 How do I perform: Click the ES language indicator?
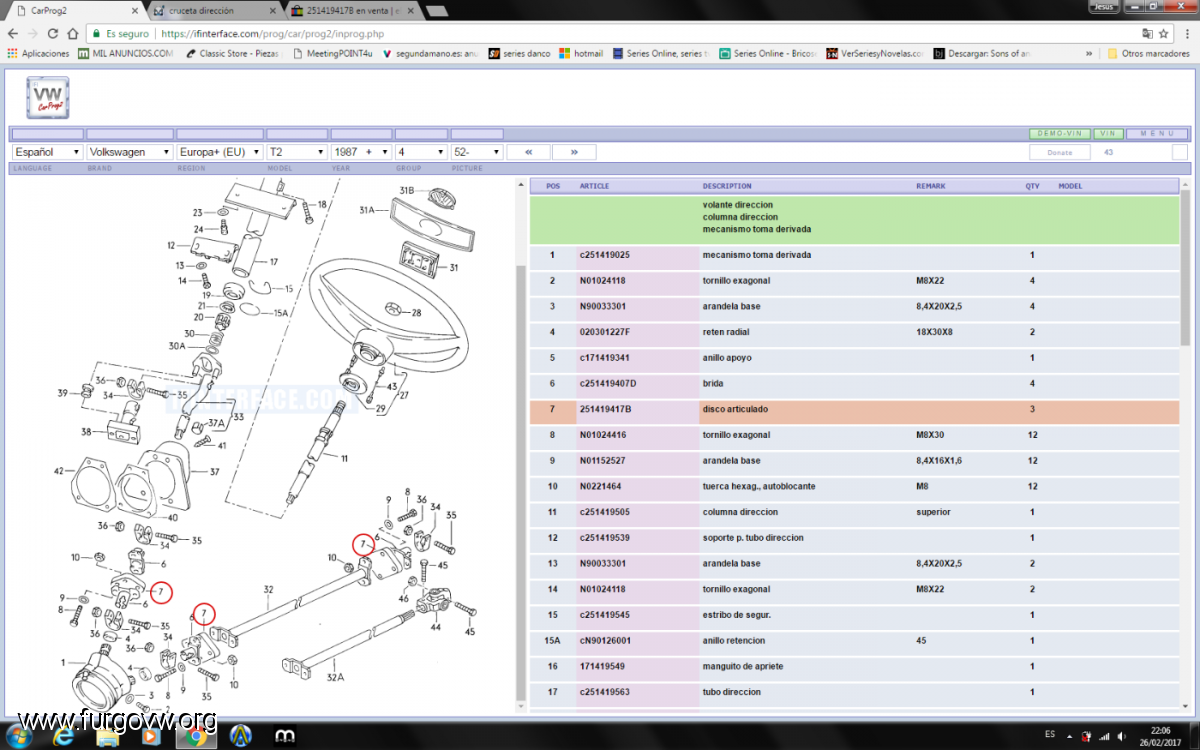[1050, 734]
